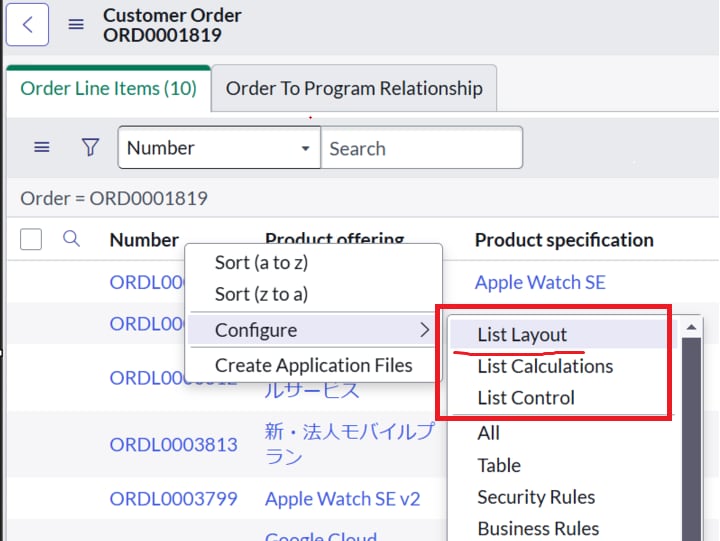Click the scrollbar up arrow in submenu
Image resolution: width=720 pixels, height=541 pixels.
(691, 327)
